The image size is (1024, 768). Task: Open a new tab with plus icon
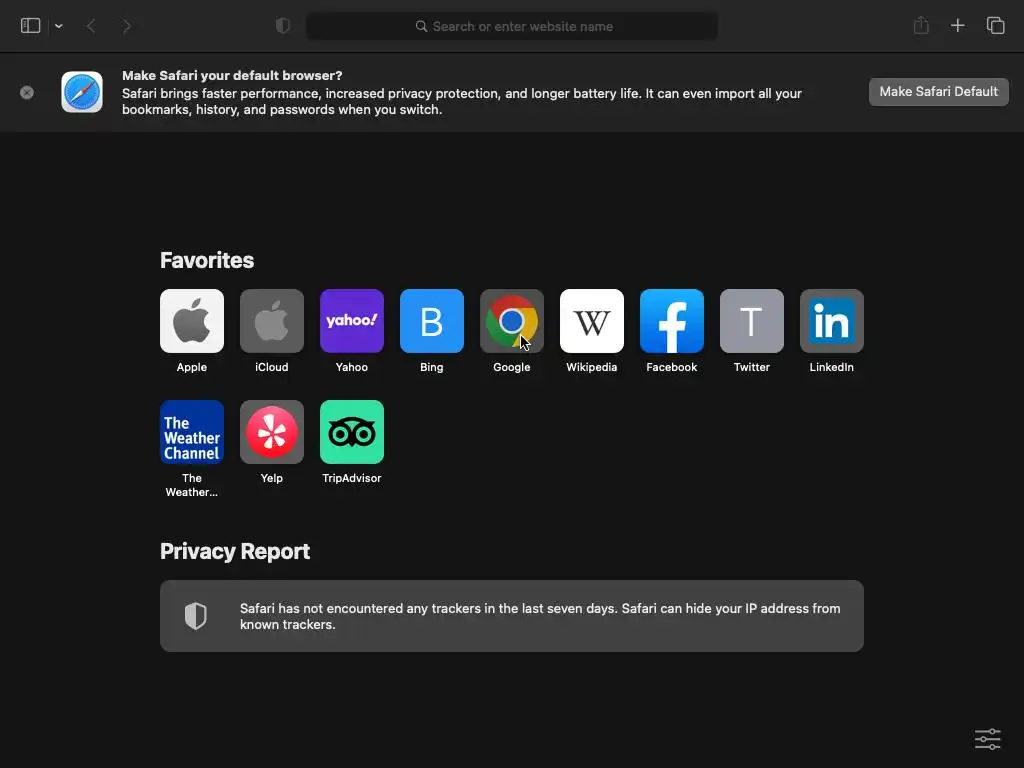click(957, 25)
